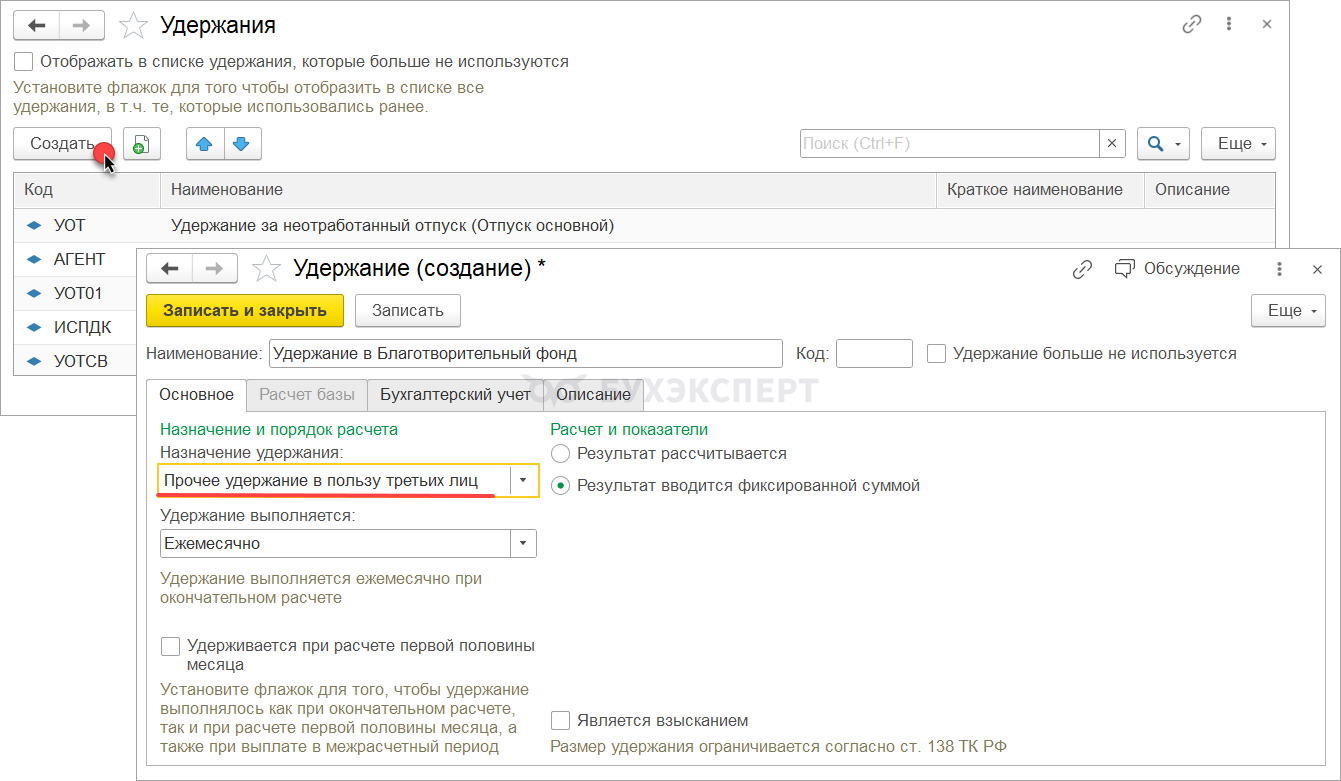Click the Краткое наименование column header
Screen dimensions: 1341x781
(x=1040, y=190)
